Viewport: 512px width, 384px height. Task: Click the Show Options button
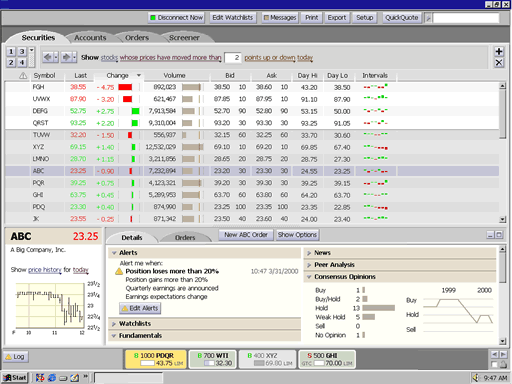pos(297,235)
